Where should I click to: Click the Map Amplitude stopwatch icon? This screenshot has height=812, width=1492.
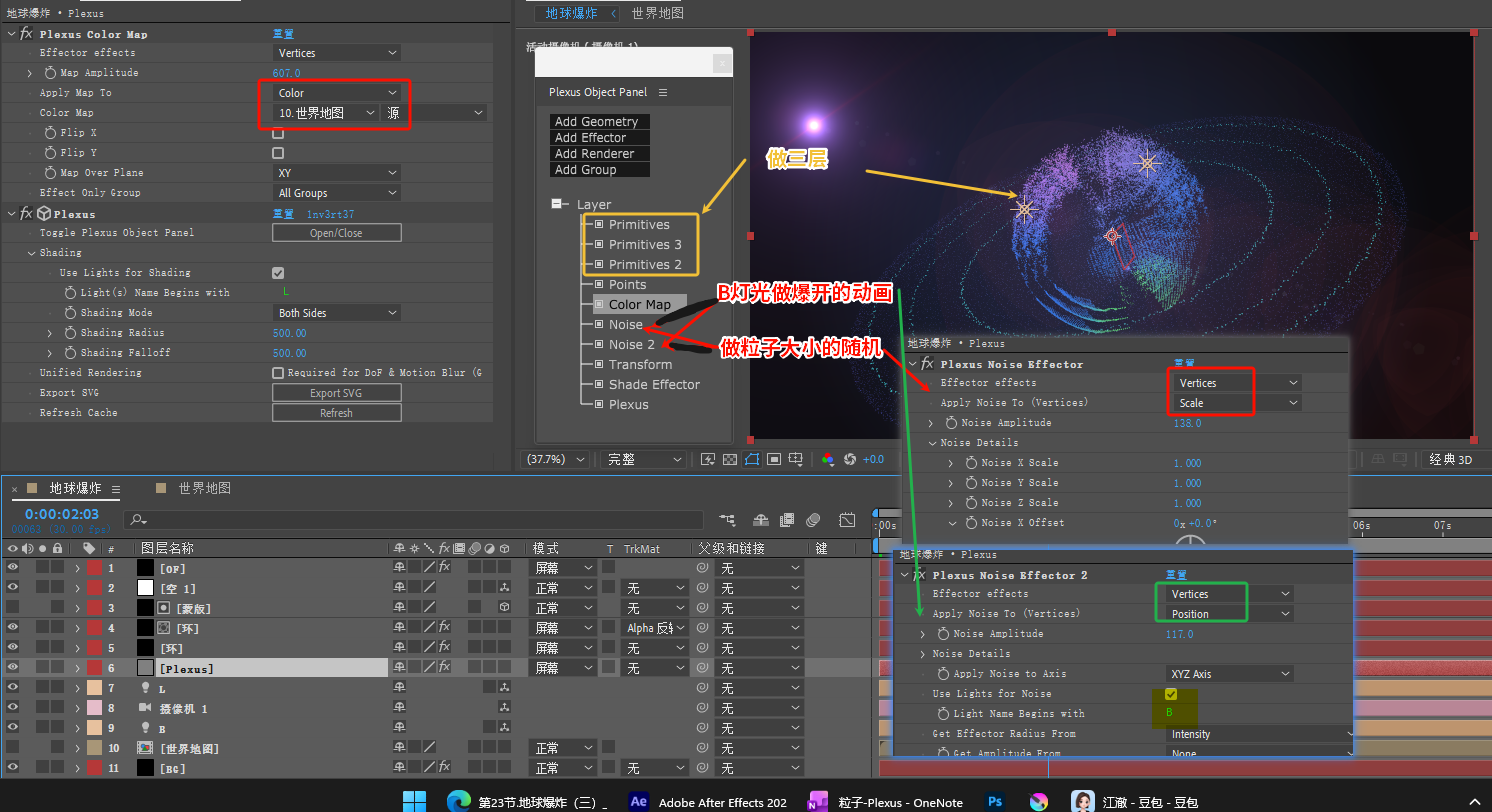pyautogui.click(x=50, y=73)
